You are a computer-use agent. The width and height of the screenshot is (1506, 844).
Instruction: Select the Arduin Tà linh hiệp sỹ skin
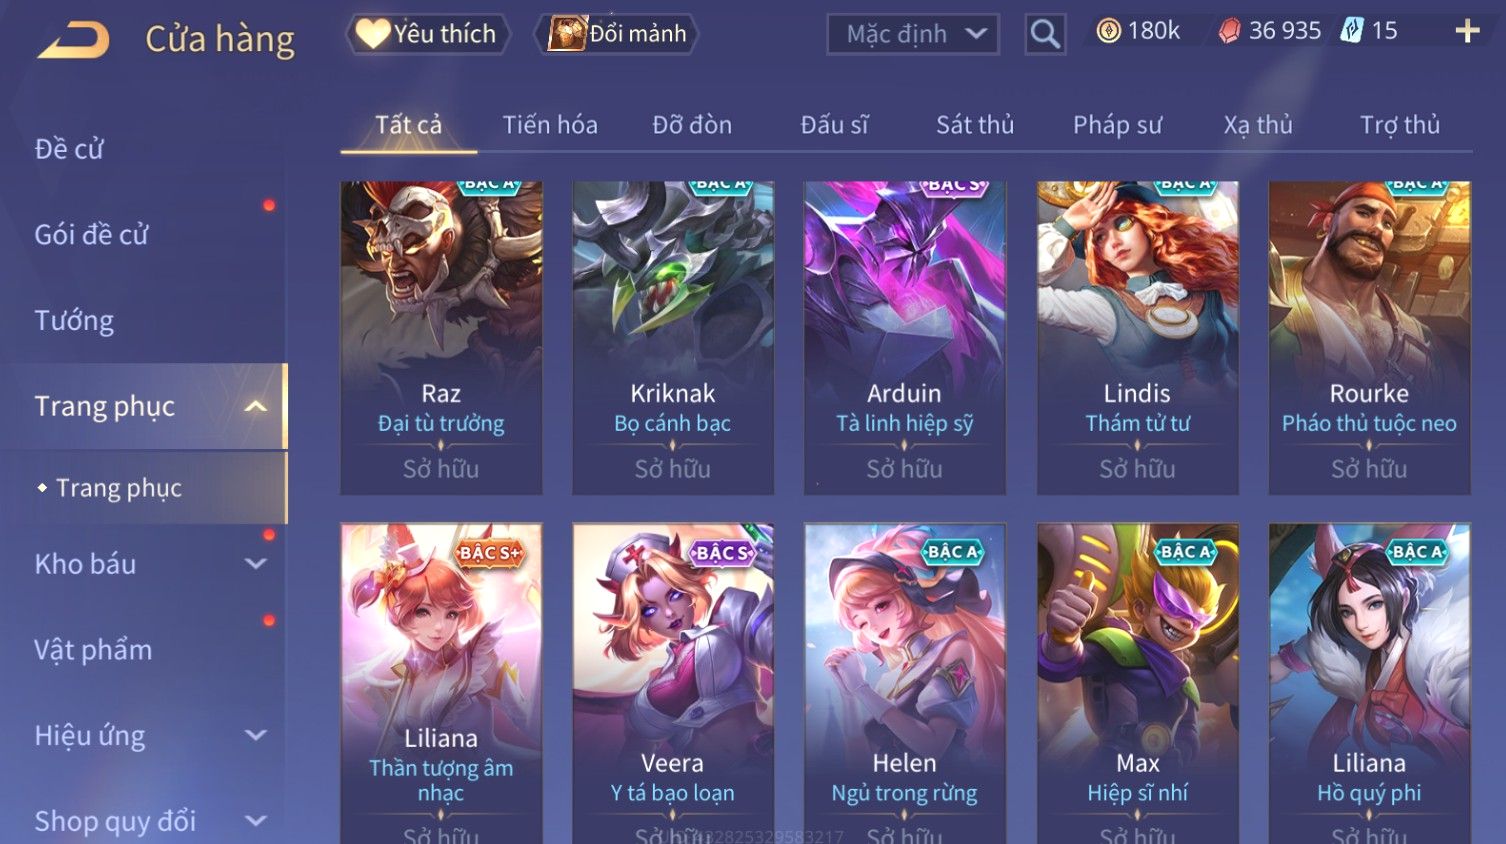pos(905,338)
